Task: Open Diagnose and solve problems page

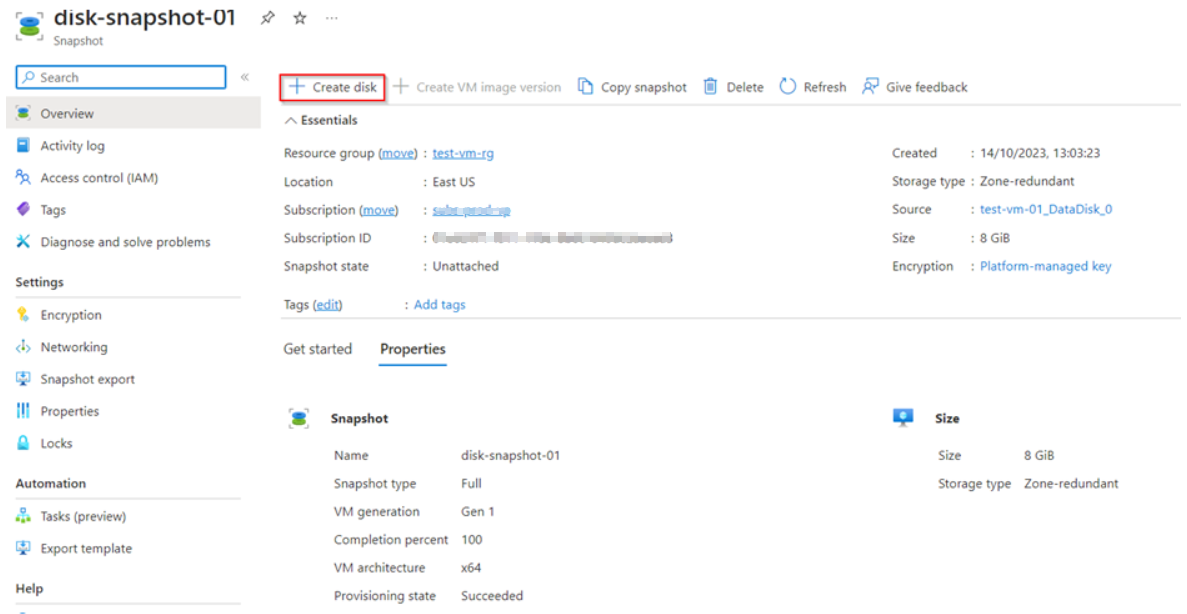Action: point(126,242)
